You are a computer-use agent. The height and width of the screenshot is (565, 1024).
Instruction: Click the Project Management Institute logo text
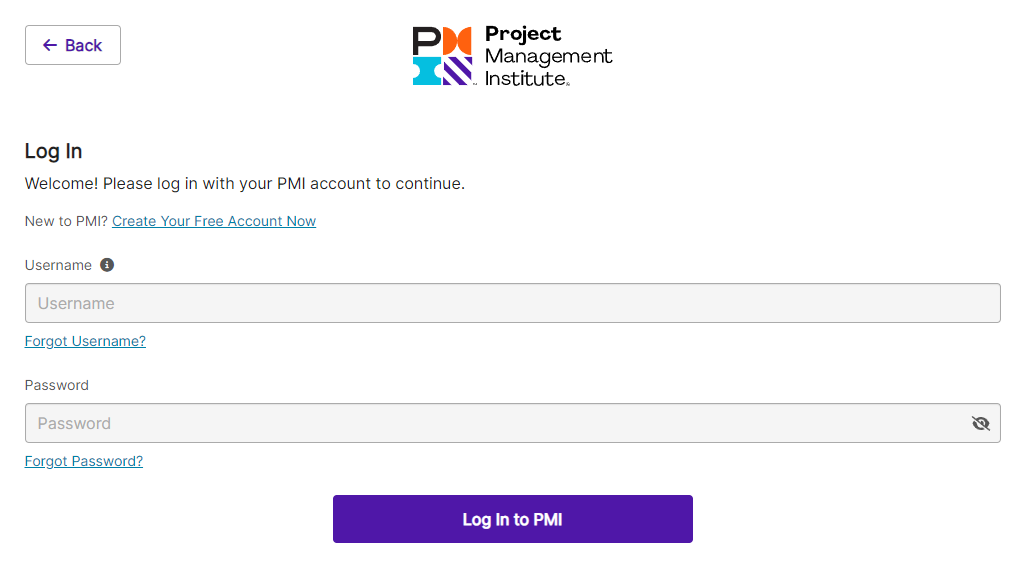tap(547, 56)
